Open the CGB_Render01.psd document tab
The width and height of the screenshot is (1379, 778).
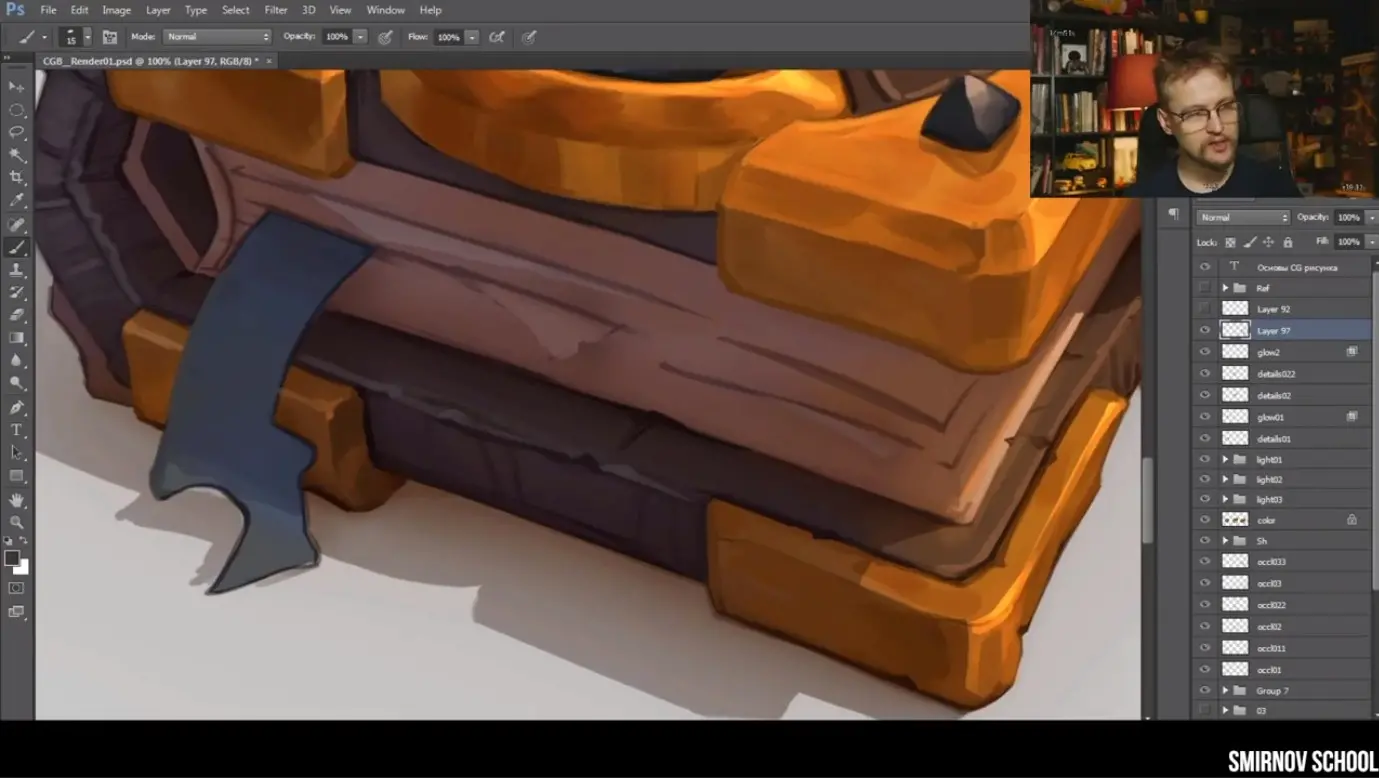point(150,61)
